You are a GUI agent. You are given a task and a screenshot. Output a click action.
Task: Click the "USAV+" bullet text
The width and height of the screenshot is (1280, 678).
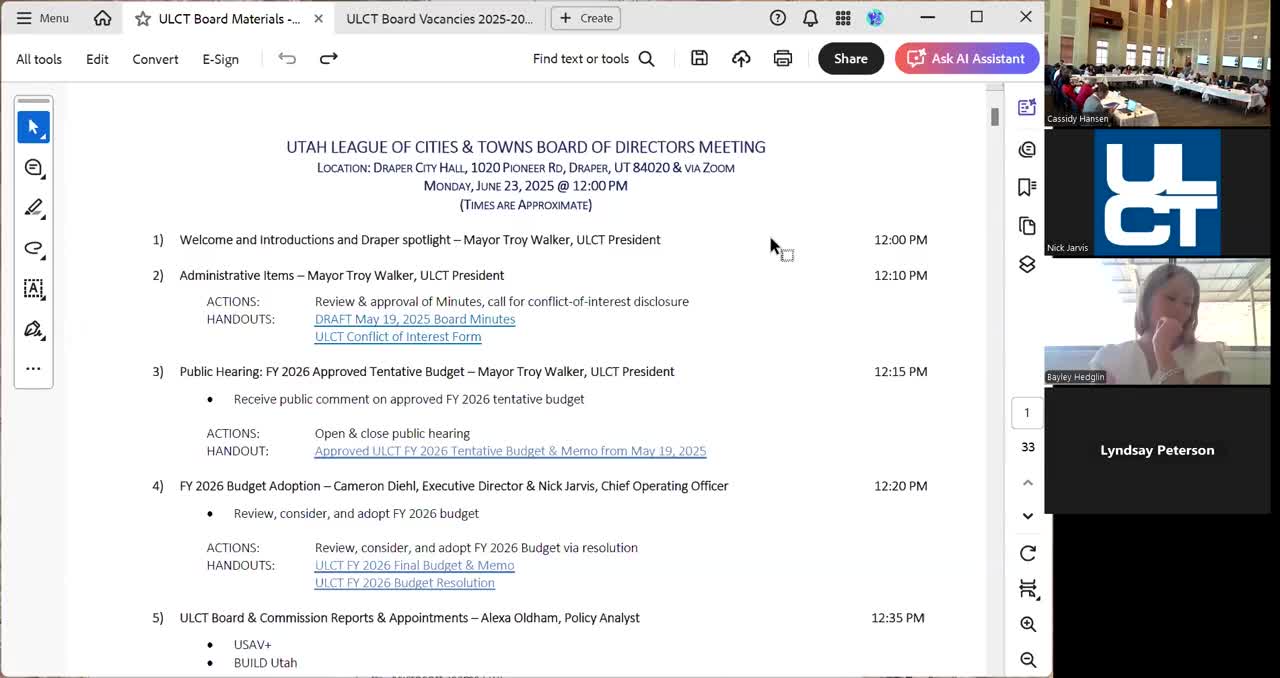pyautogui.click(x=252, y=645)
